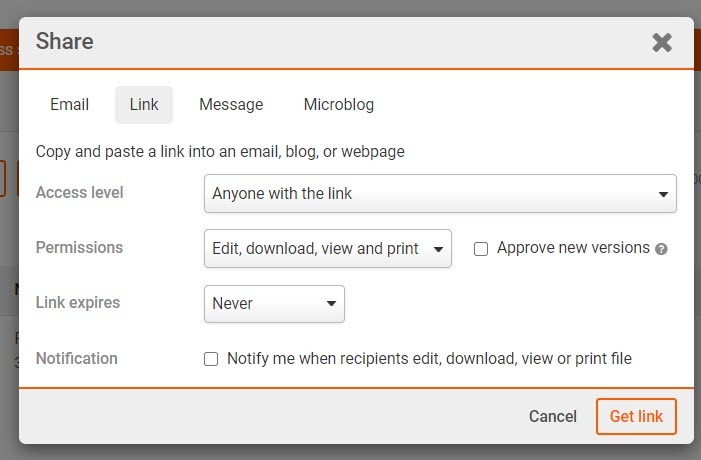This screenshot has width=701, height=460.
Task: Click the Access level field label
Action: point(80,193)
